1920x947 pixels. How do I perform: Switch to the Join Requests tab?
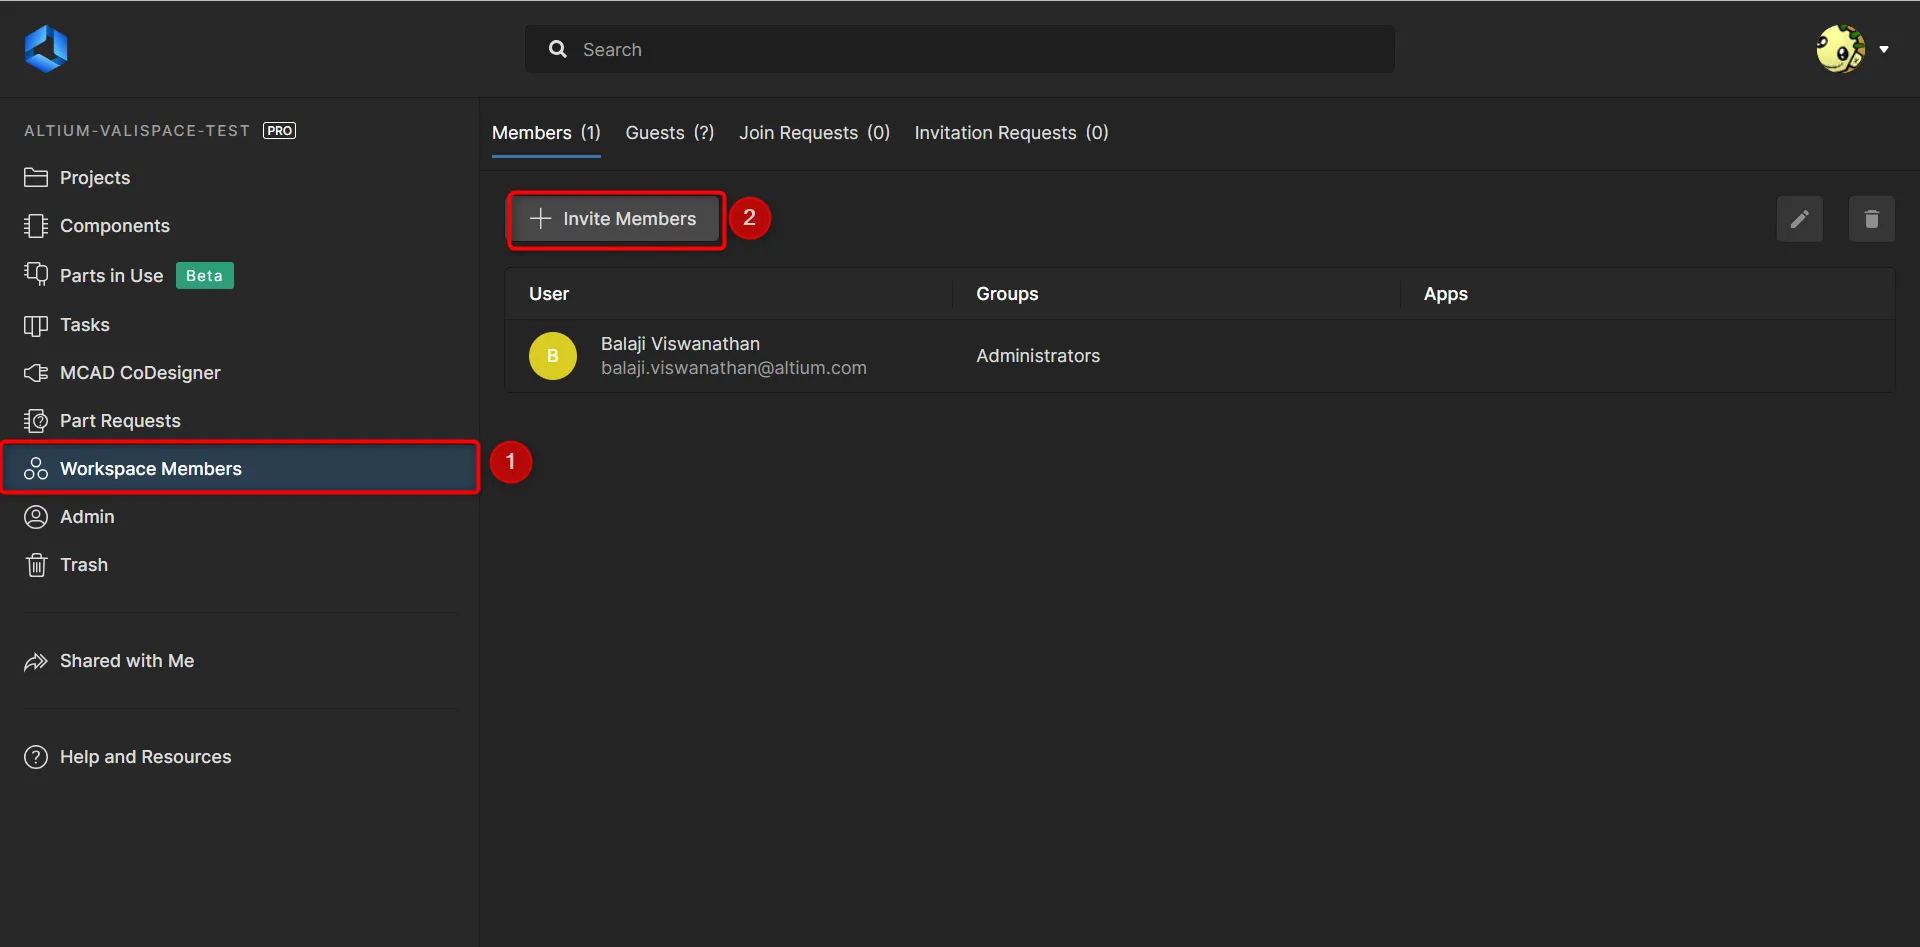[814, 133]
